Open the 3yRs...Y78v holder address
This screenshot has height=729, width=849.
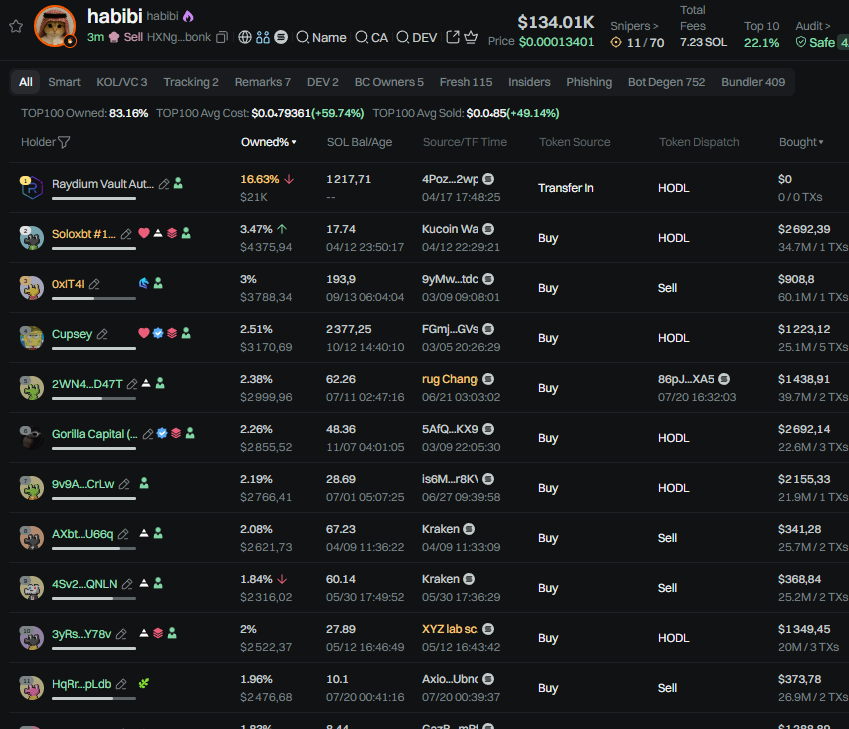tap(81, 634)
